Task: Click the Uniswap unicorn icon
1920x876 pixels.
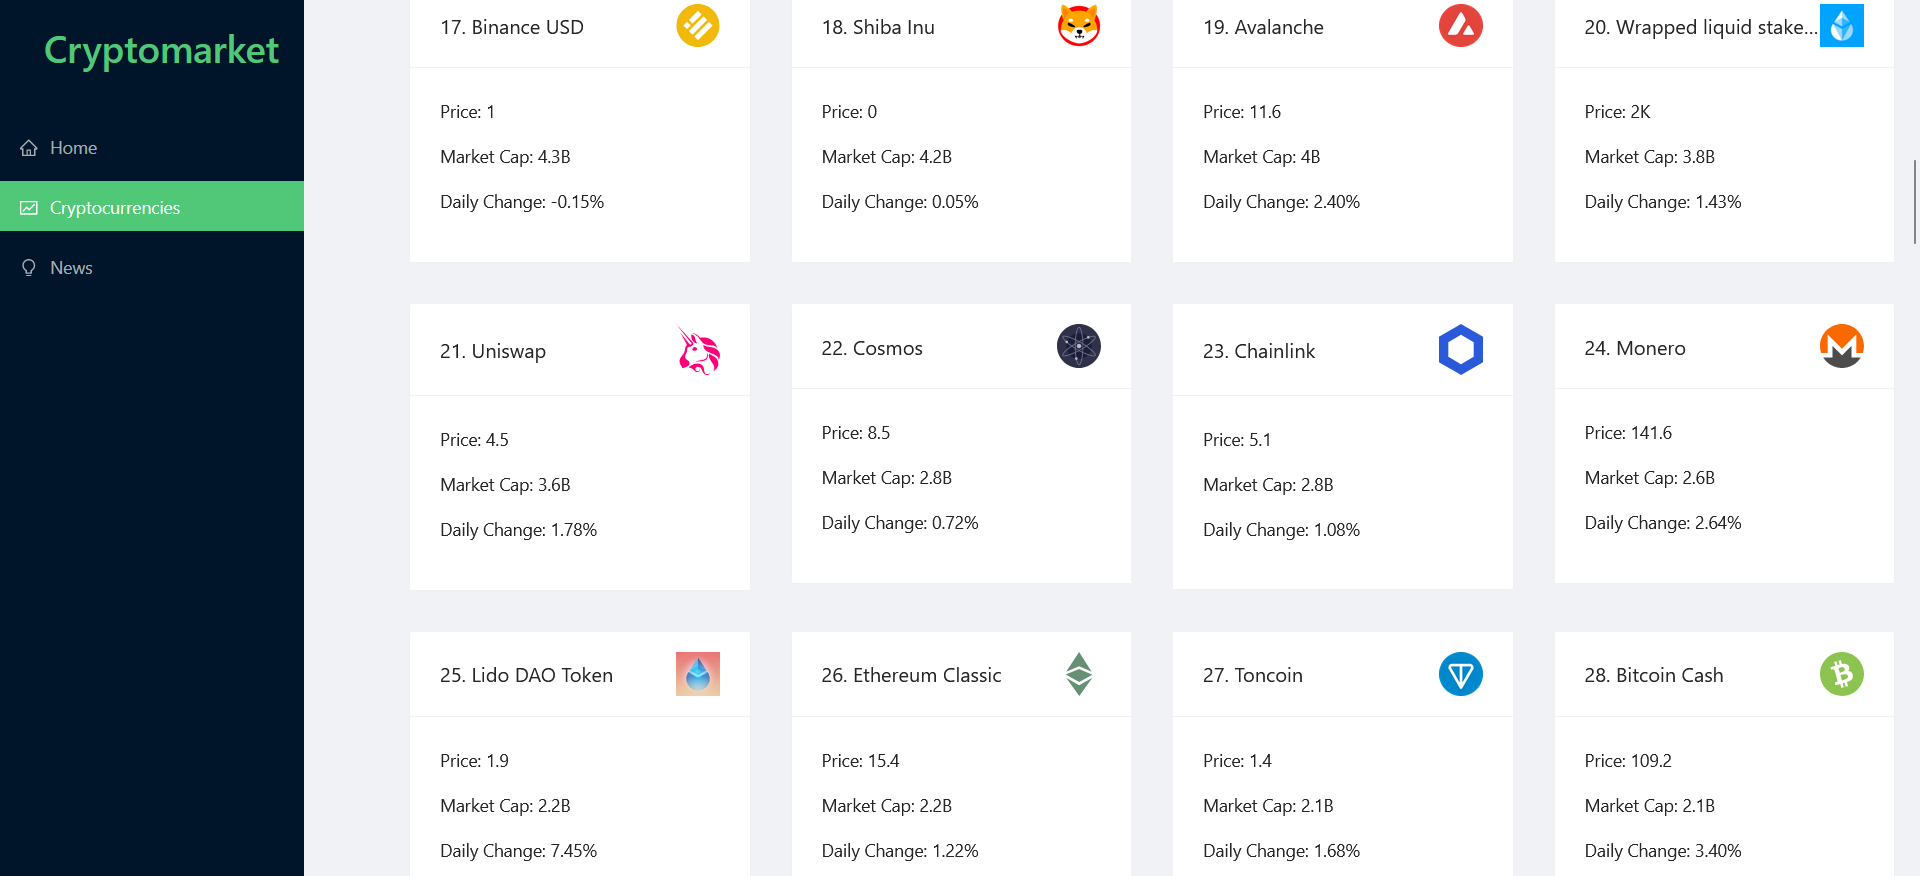Action: pos(697,350)
